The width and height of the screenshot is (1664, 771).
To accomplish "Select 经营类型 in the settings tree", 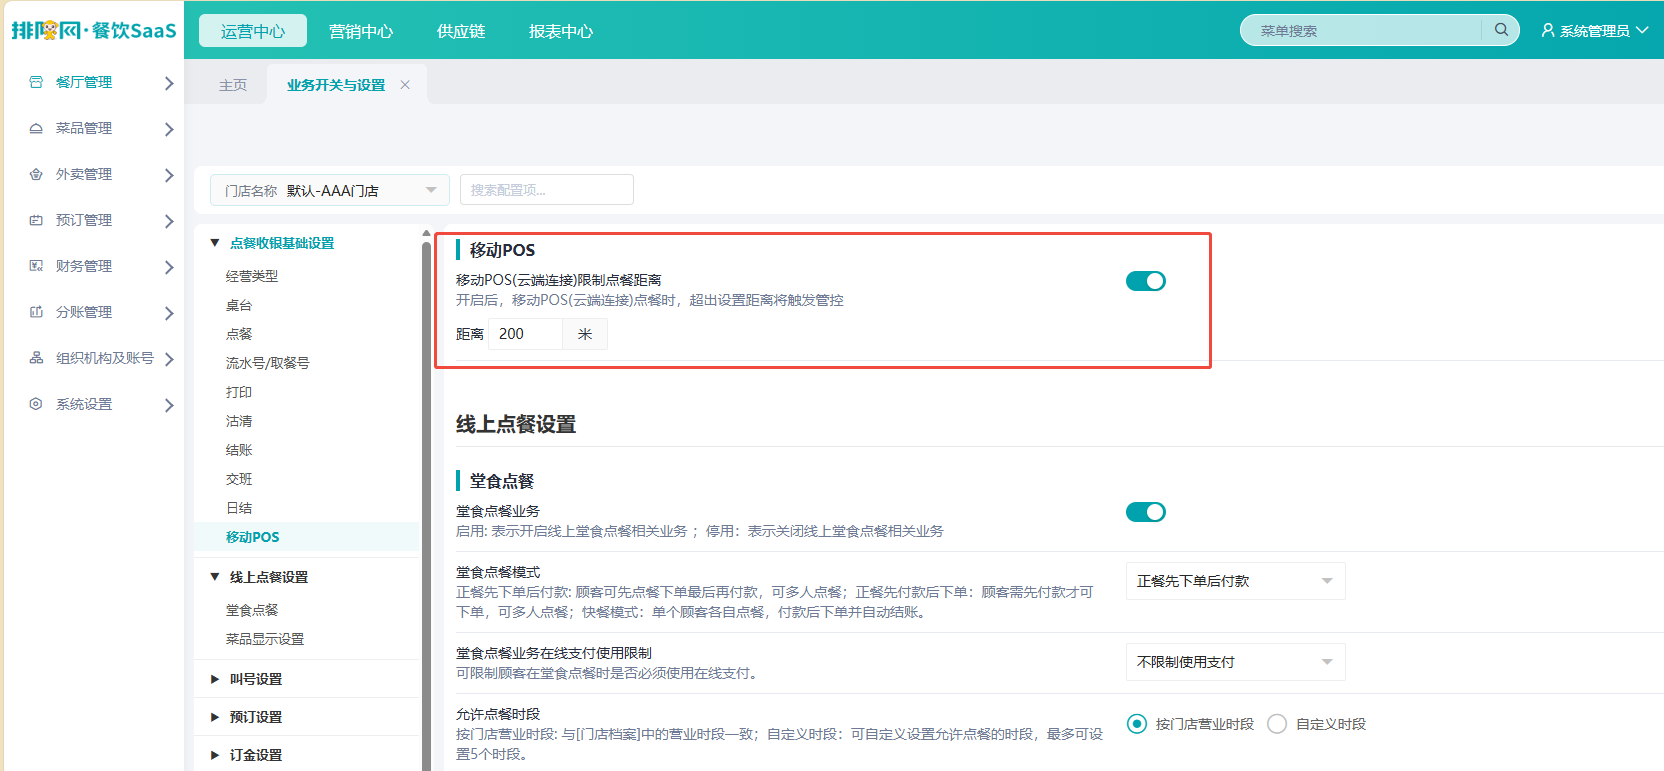I will [252, 276].
